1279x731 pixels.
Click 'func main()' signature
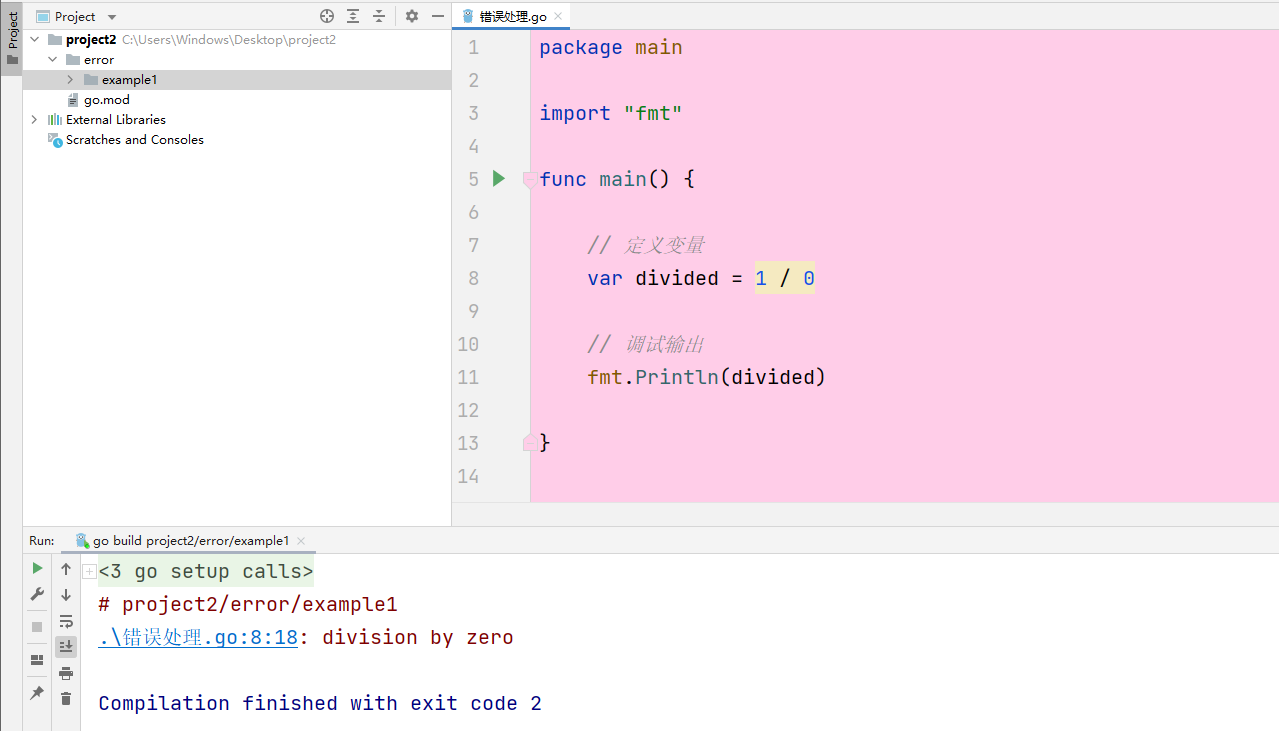pos(605,179)
